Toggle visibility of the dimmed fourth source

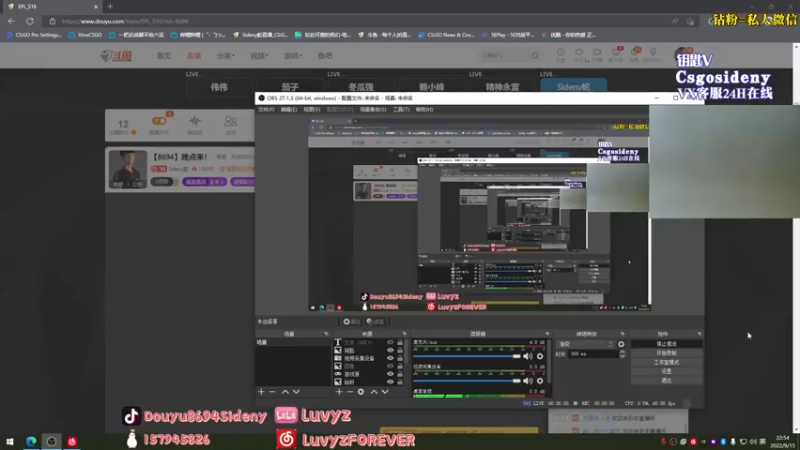click(x=390, y=366)
